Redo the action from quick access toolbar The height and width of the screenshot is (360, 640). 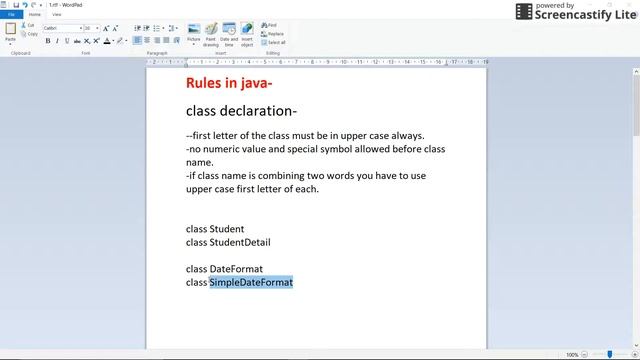click(x=33, y=5)
